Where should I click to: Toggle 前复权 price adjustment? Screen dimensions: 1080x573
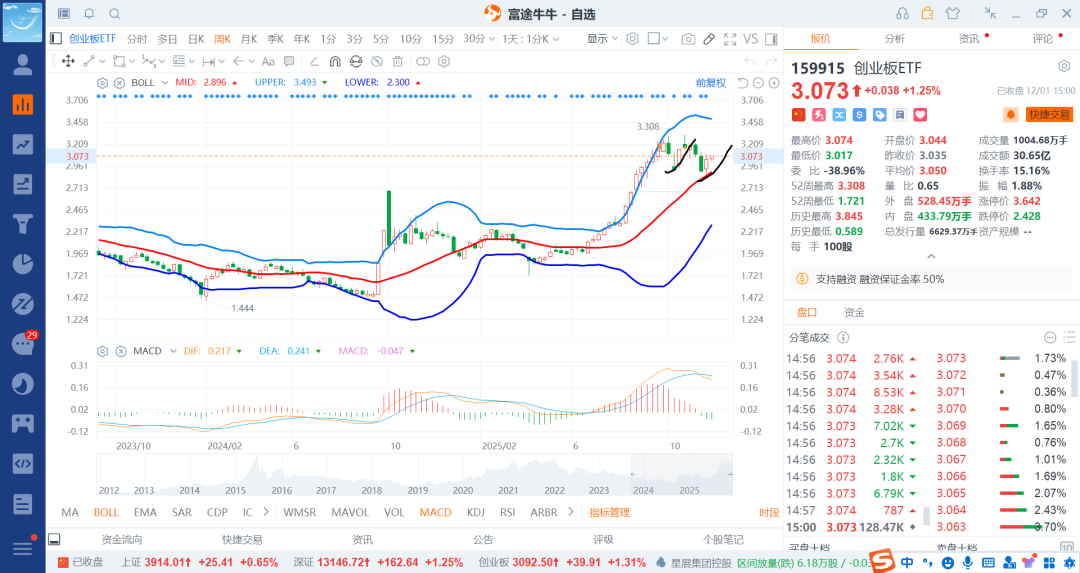tap(711, 83)
